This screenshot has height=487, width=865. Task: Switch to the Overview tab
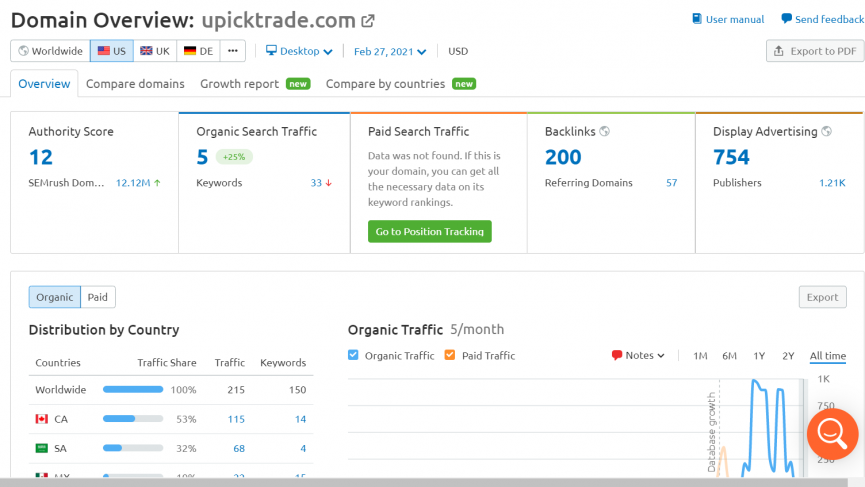point(44,84)
